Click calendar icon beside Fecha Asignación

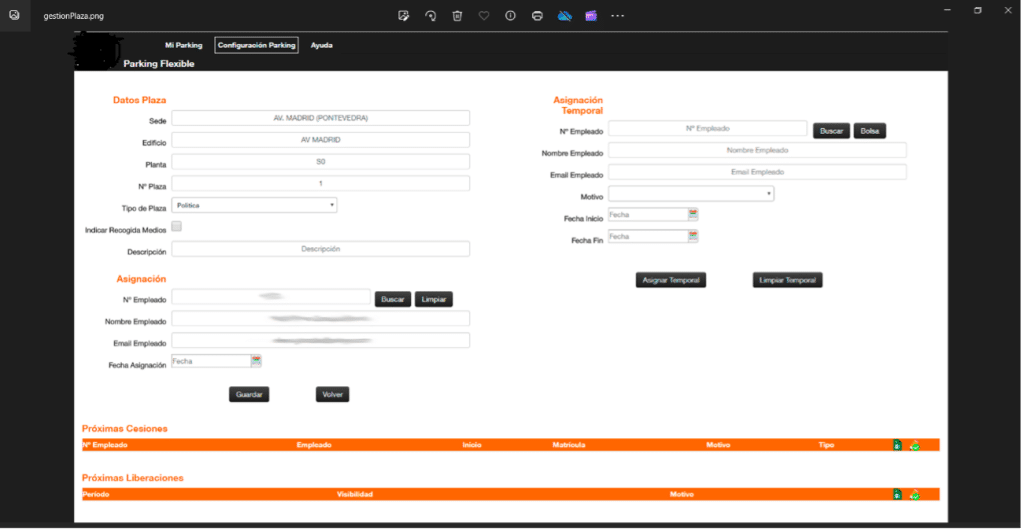pos(256,361)
